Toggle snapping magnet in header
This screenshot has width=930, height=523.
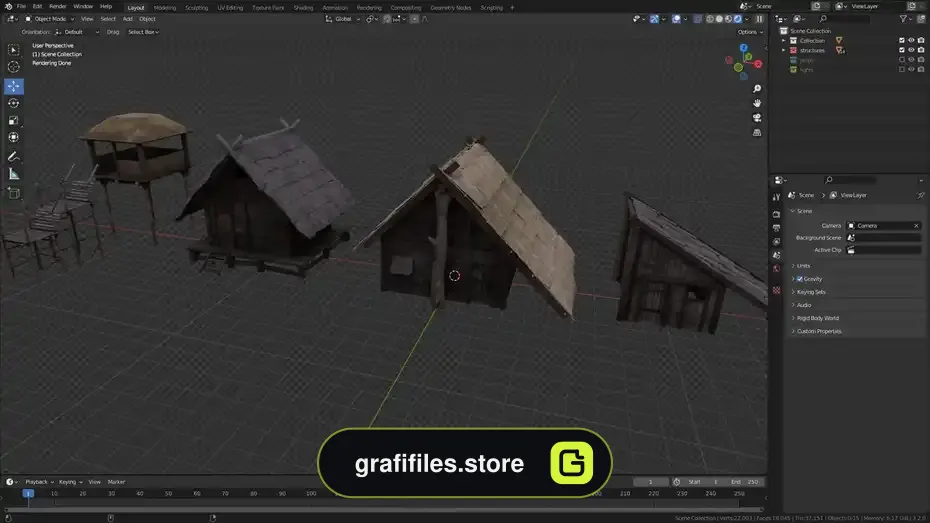click(x=387, y=19)
